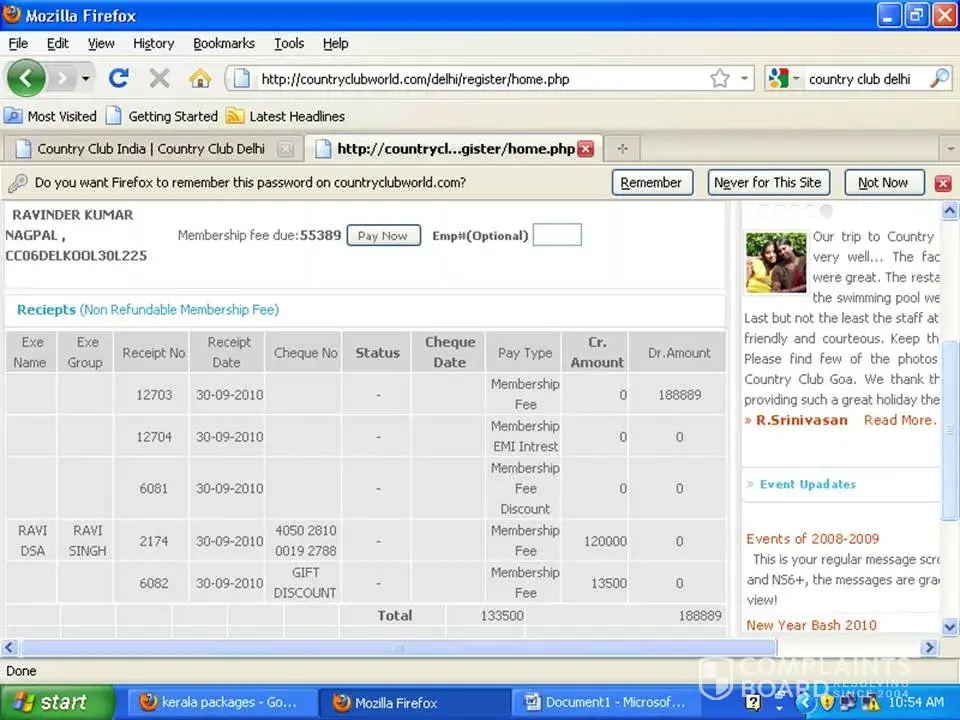This screenshot has height=720, width=960.
Task: Click the bookmark star in the address bar
Action: pos(719,78)
